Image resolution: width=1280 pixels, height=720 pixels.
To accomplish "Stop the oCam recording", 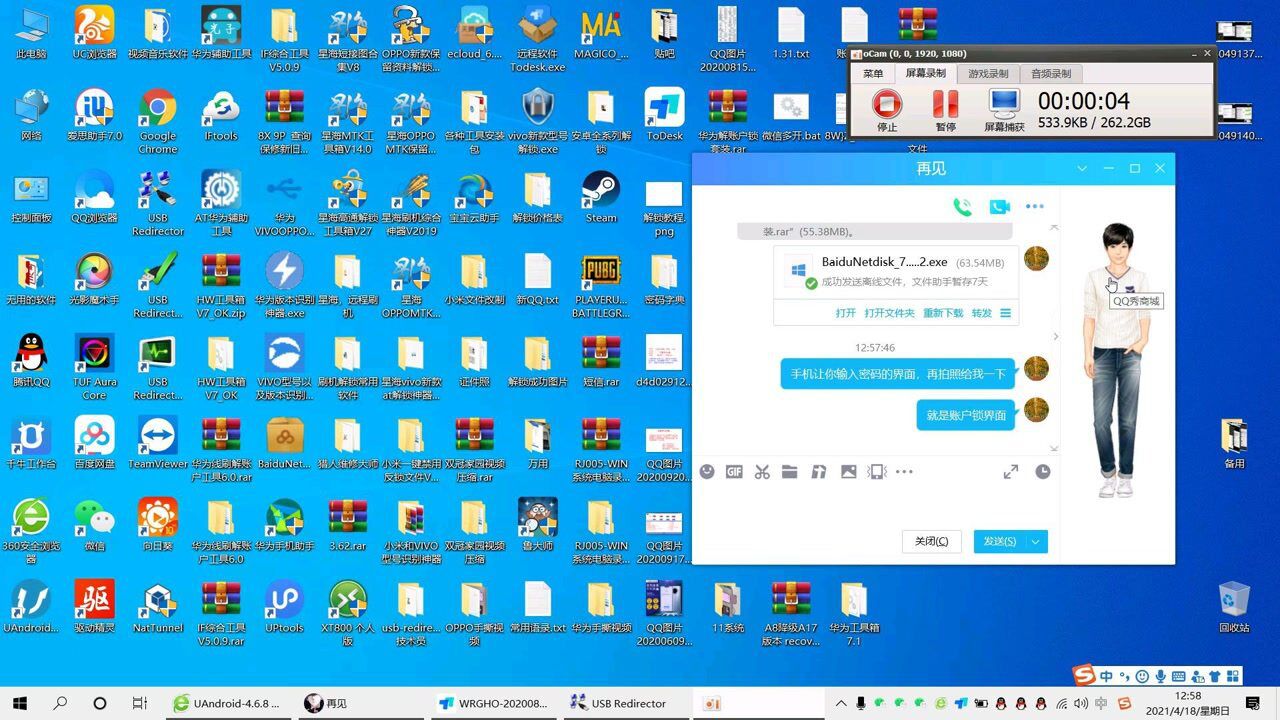I will point(886,110).
